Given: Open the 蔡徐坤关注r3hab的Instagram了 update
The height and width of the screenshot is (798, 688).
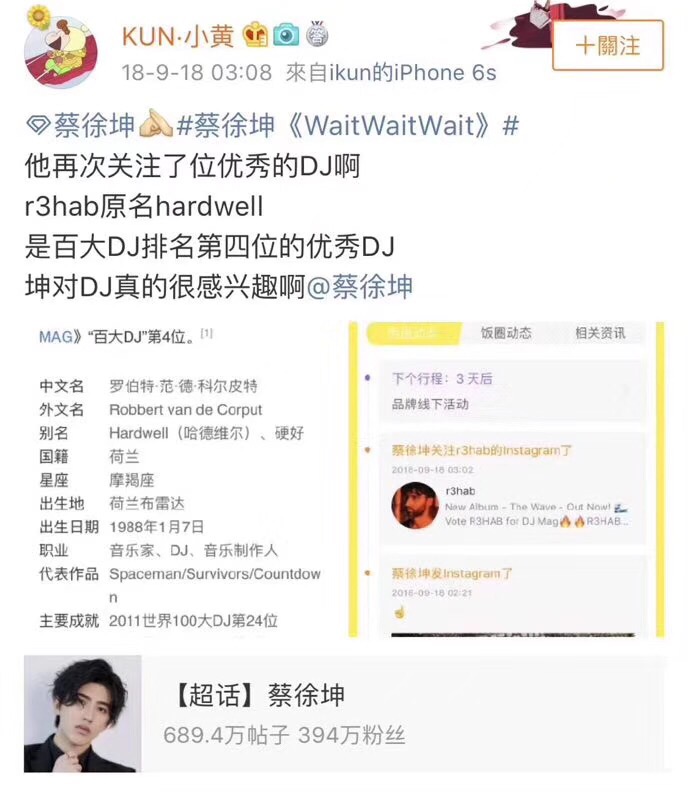Looking at the screenshot, I should [481, 450].
